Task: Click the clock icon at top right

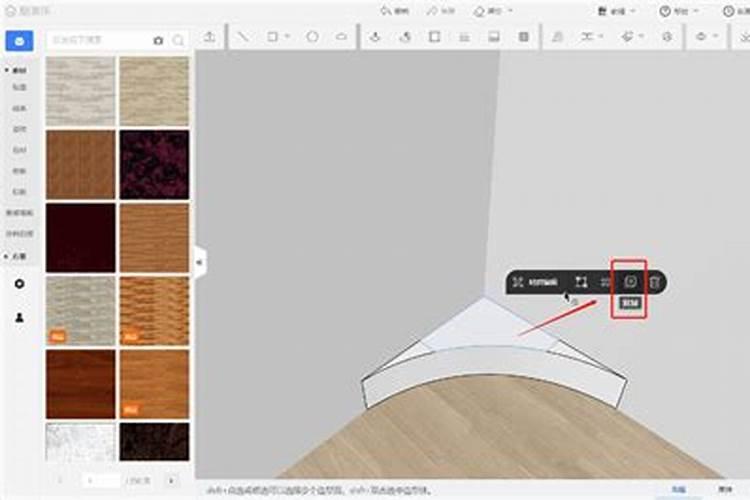Action: (x=728, y=11)
